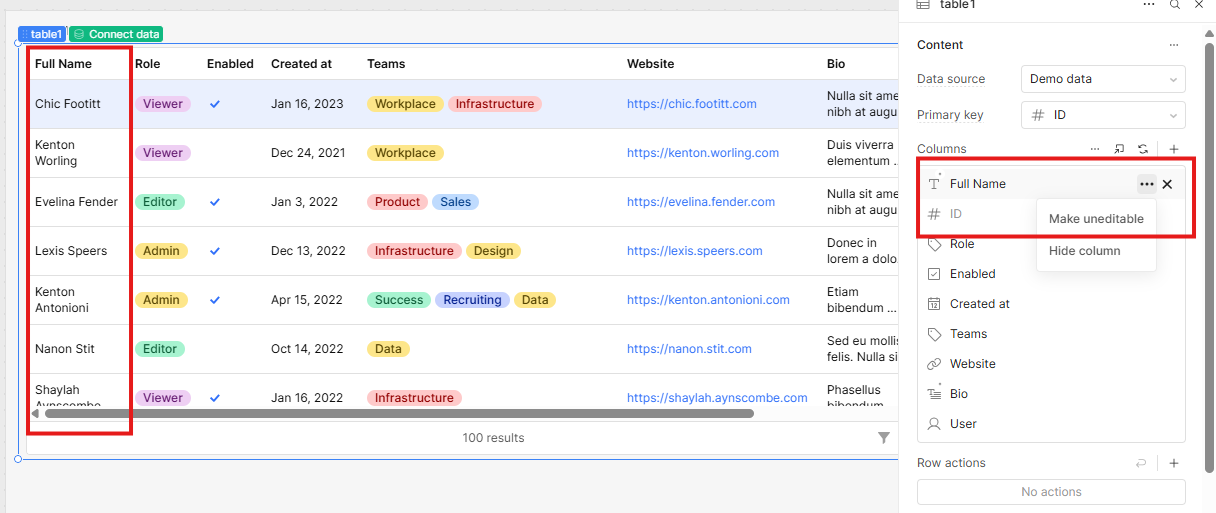Viewport: 1216px width, 513px height.
Task: Click the text icon beside Bio column
Action: pos(934,394)
